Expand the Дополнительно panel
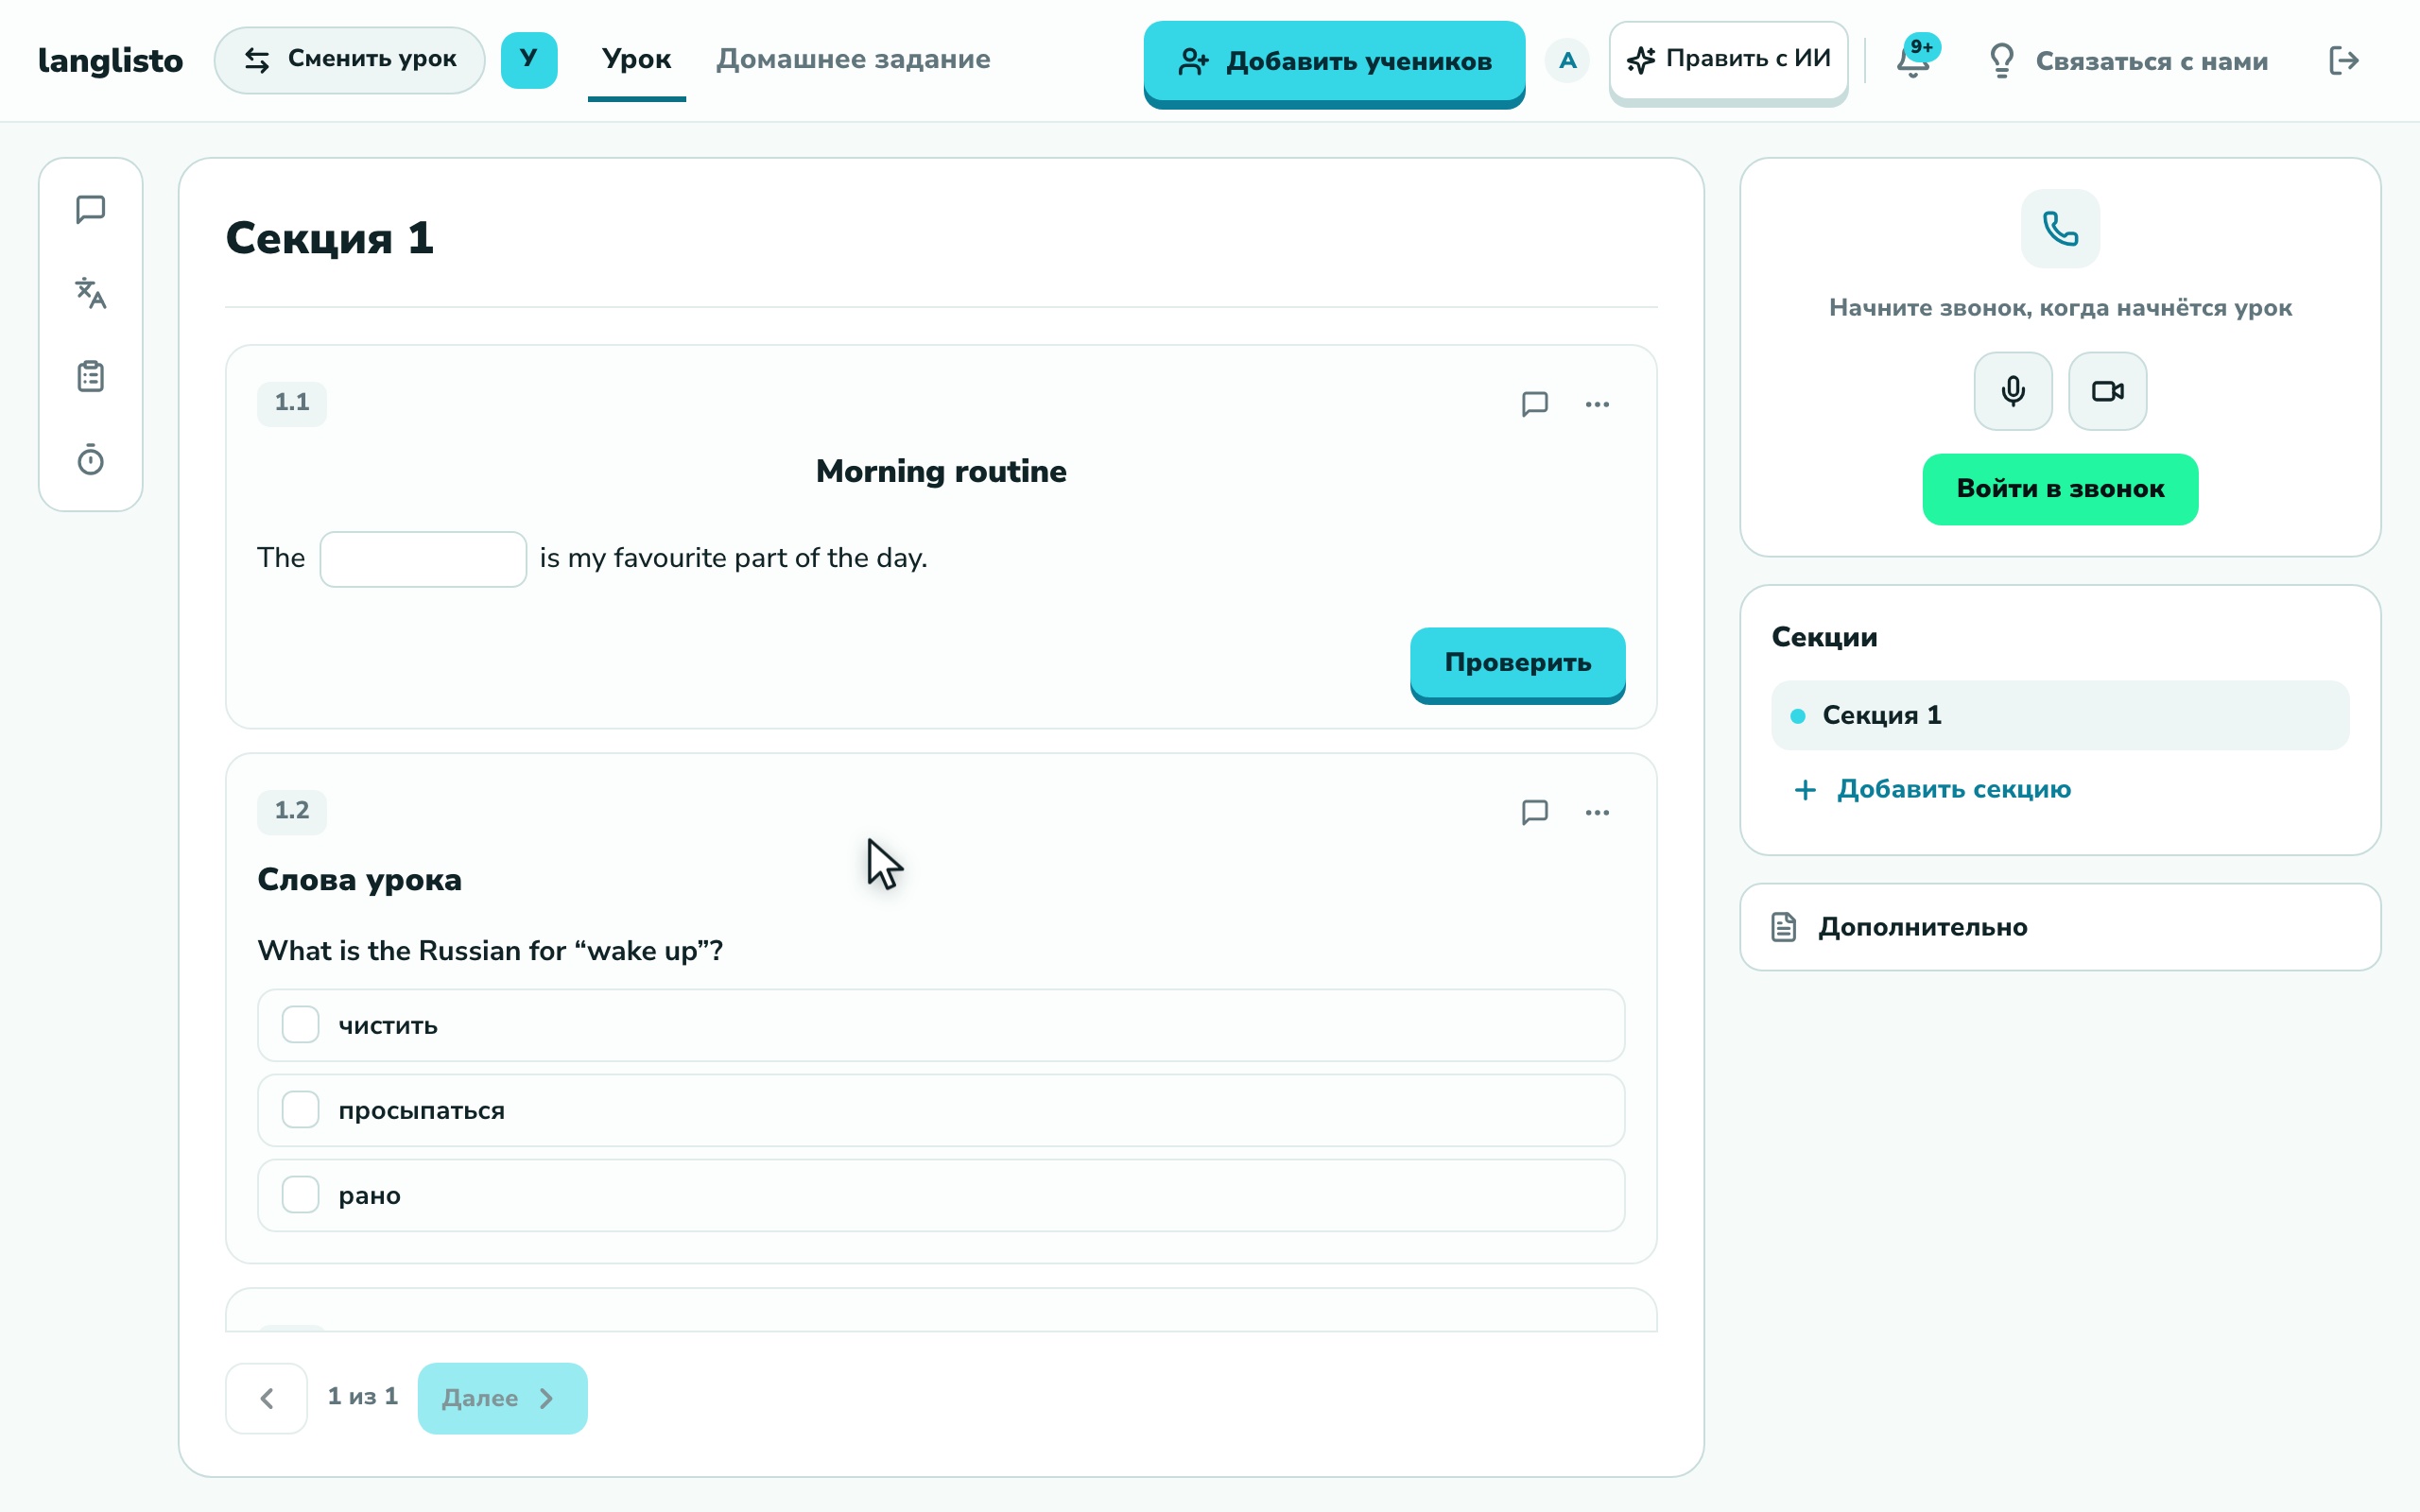 (x=2060, y=927)
